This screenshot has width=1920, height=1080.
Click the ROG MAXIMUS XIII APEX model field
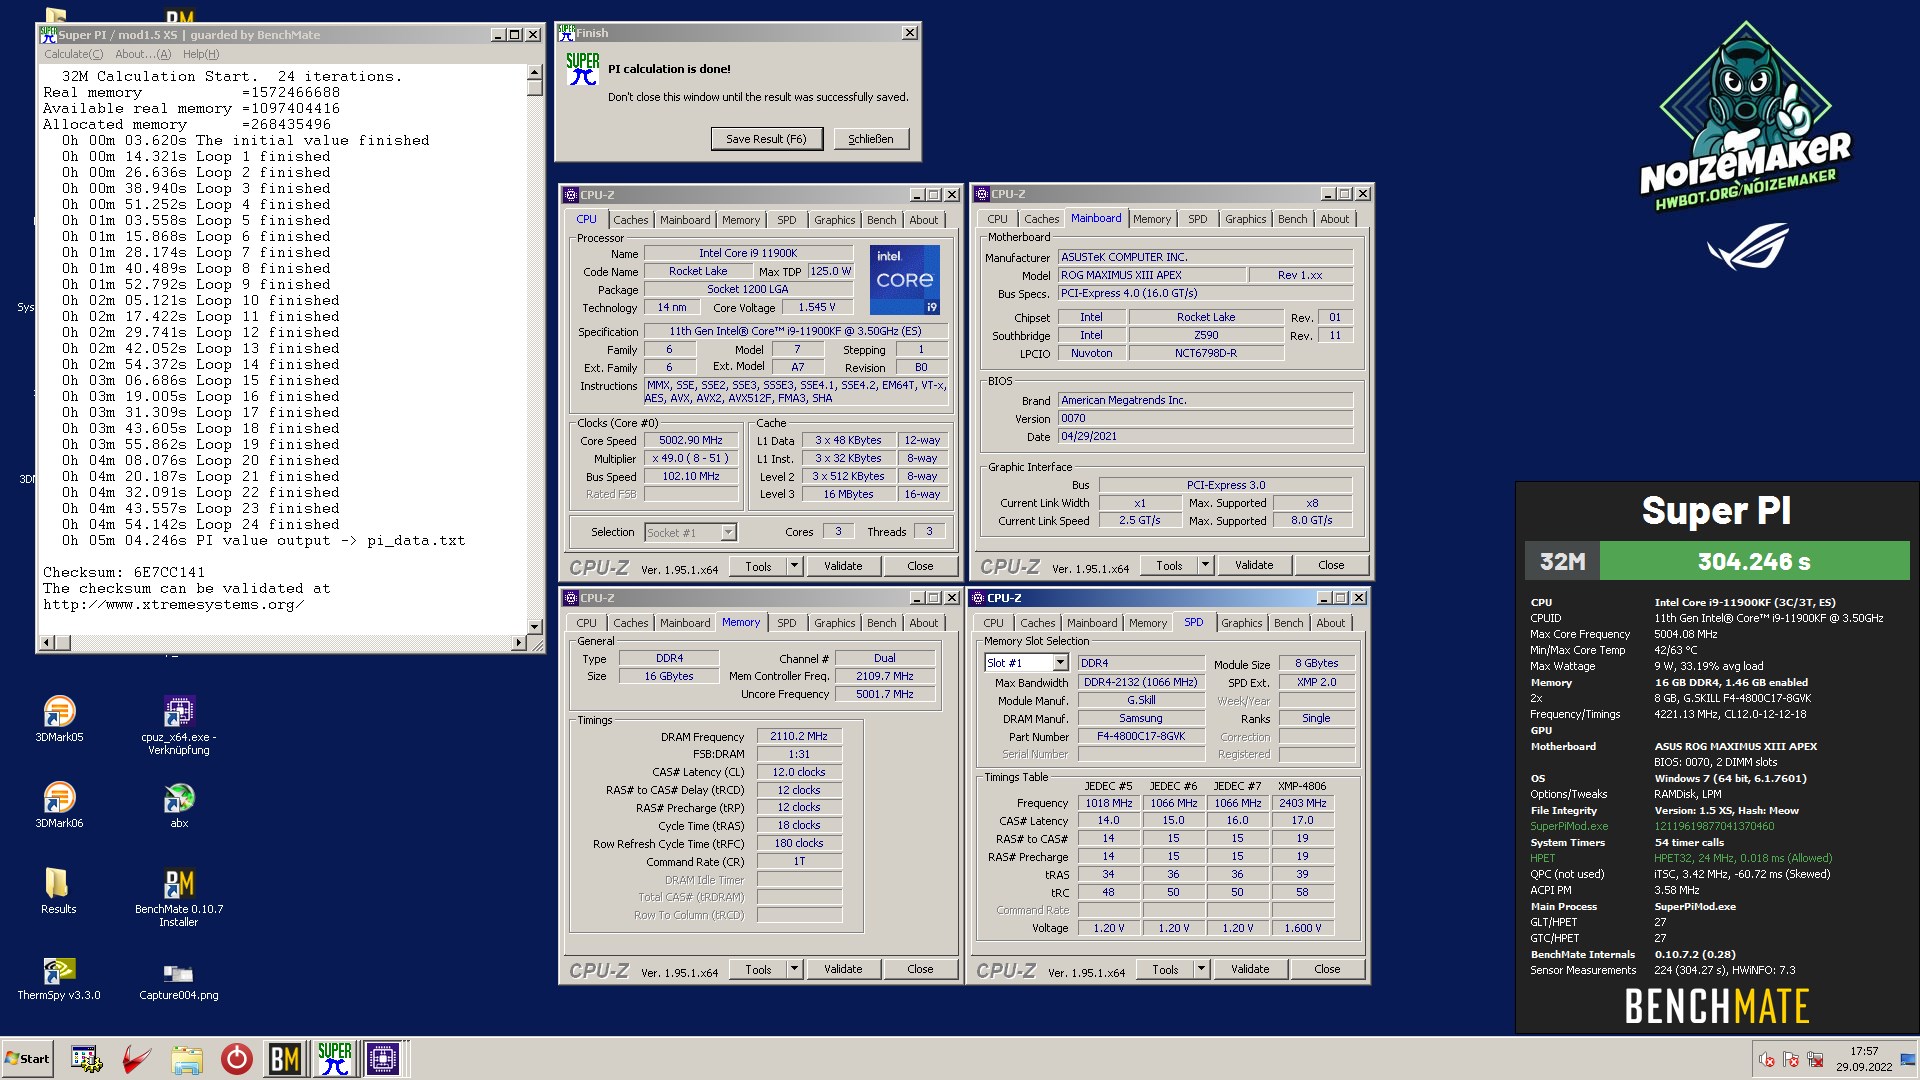(1152, 275)
